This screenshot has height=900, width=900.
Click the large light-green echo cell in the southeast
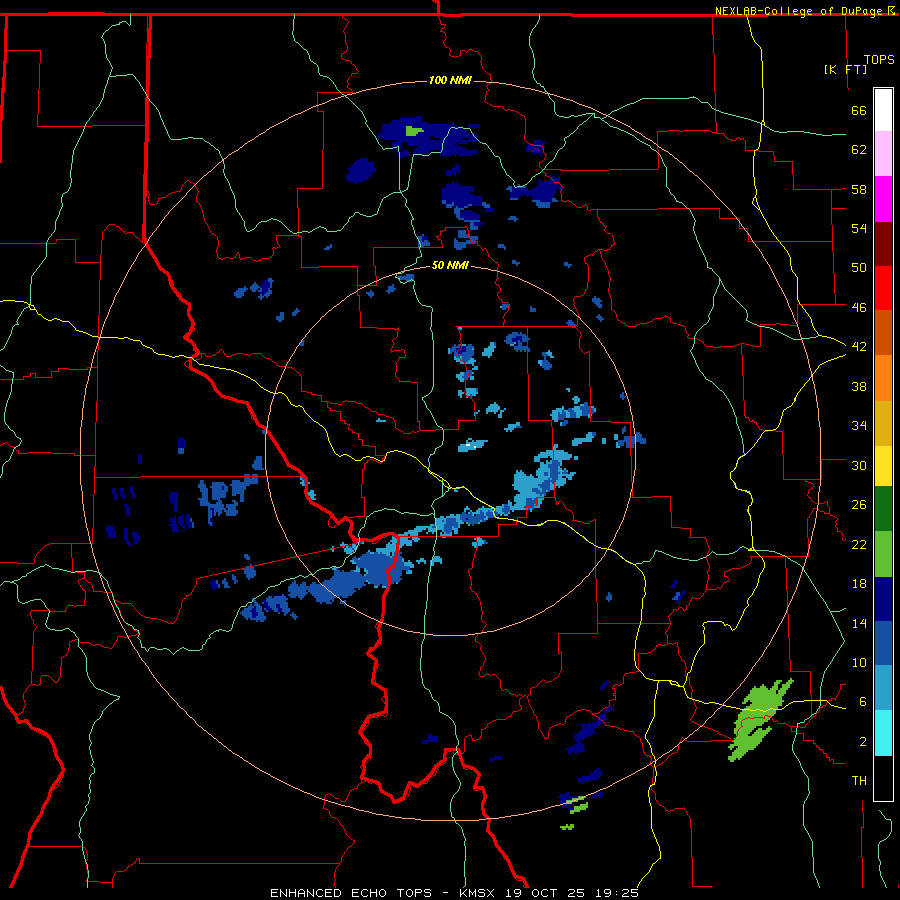759,720
